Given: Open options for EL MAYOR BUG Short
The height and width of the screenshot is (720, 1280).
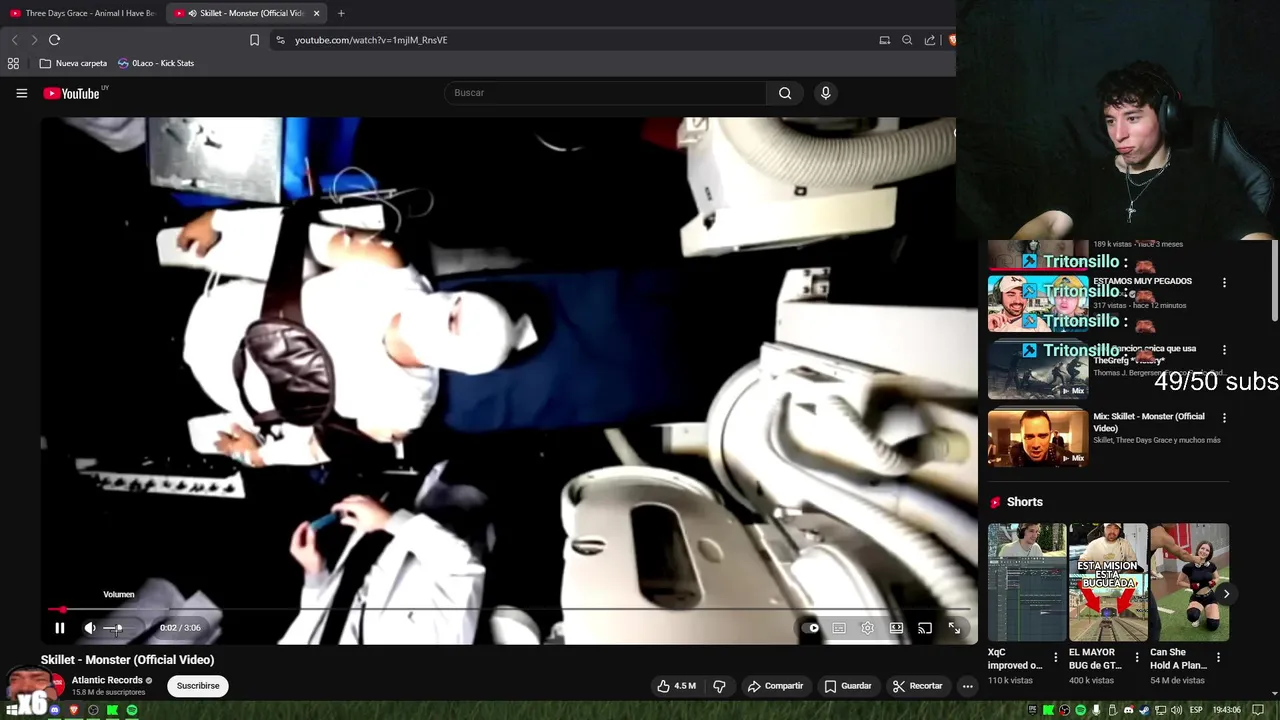Looking at the screenshot, I should (x=1136, y=658).
